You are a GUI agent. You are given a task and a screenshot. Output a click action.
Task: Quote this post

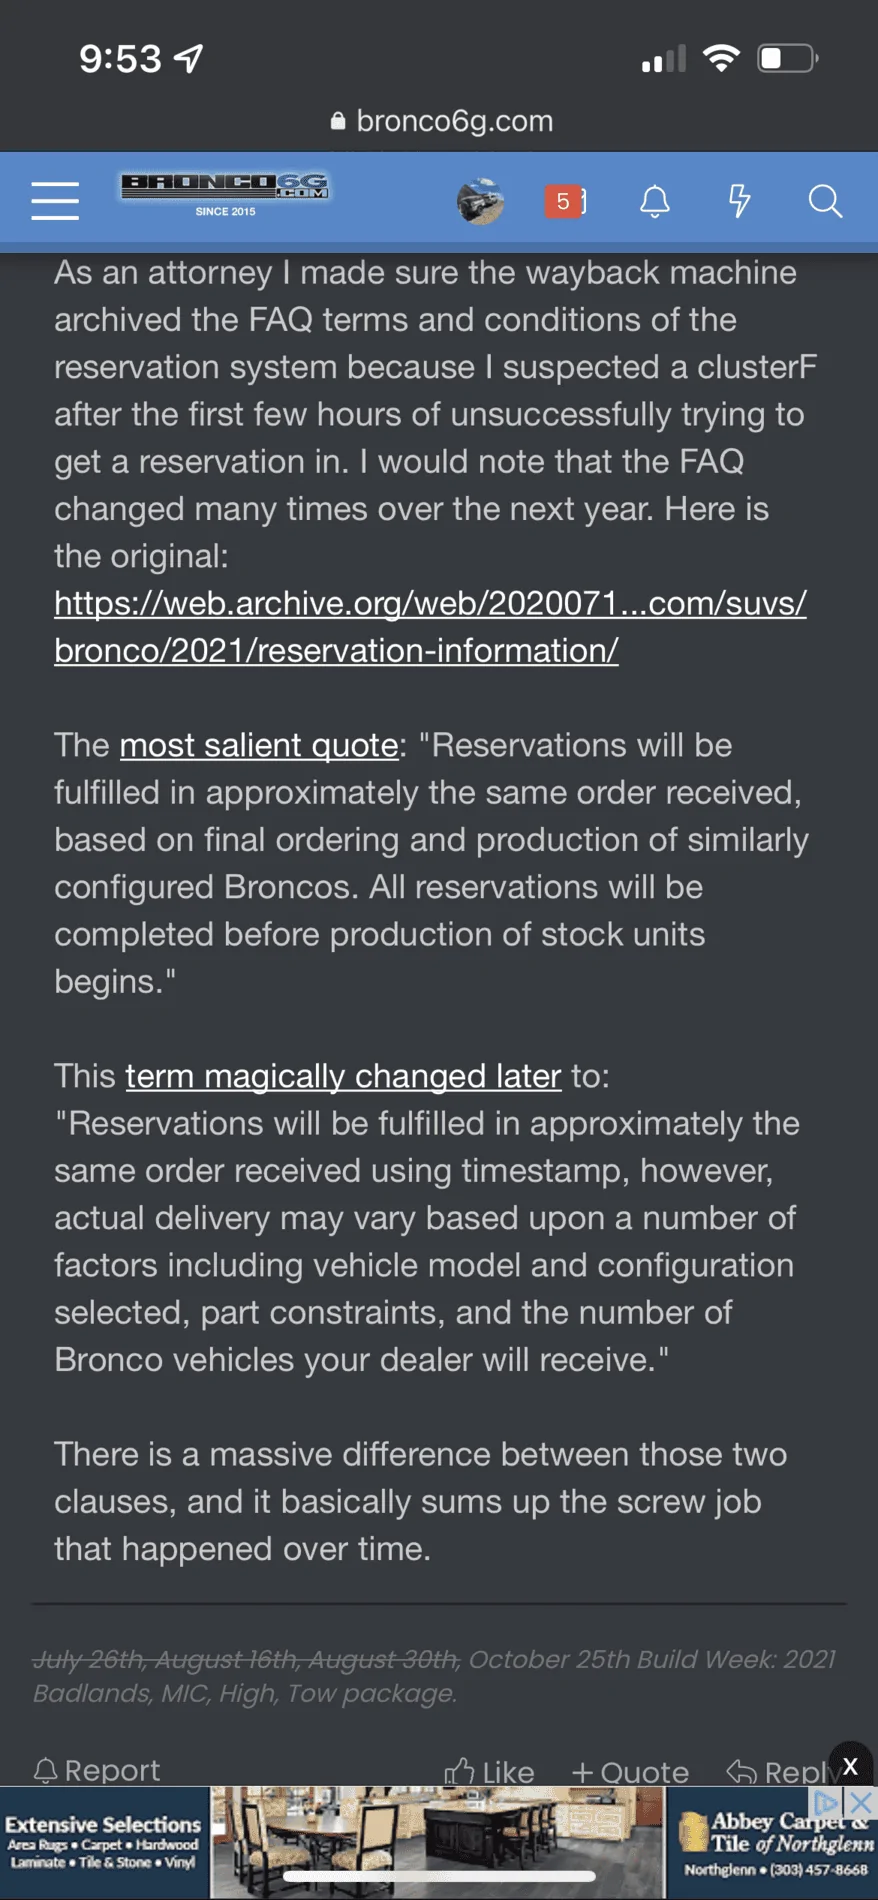(x=630, y=1772)
